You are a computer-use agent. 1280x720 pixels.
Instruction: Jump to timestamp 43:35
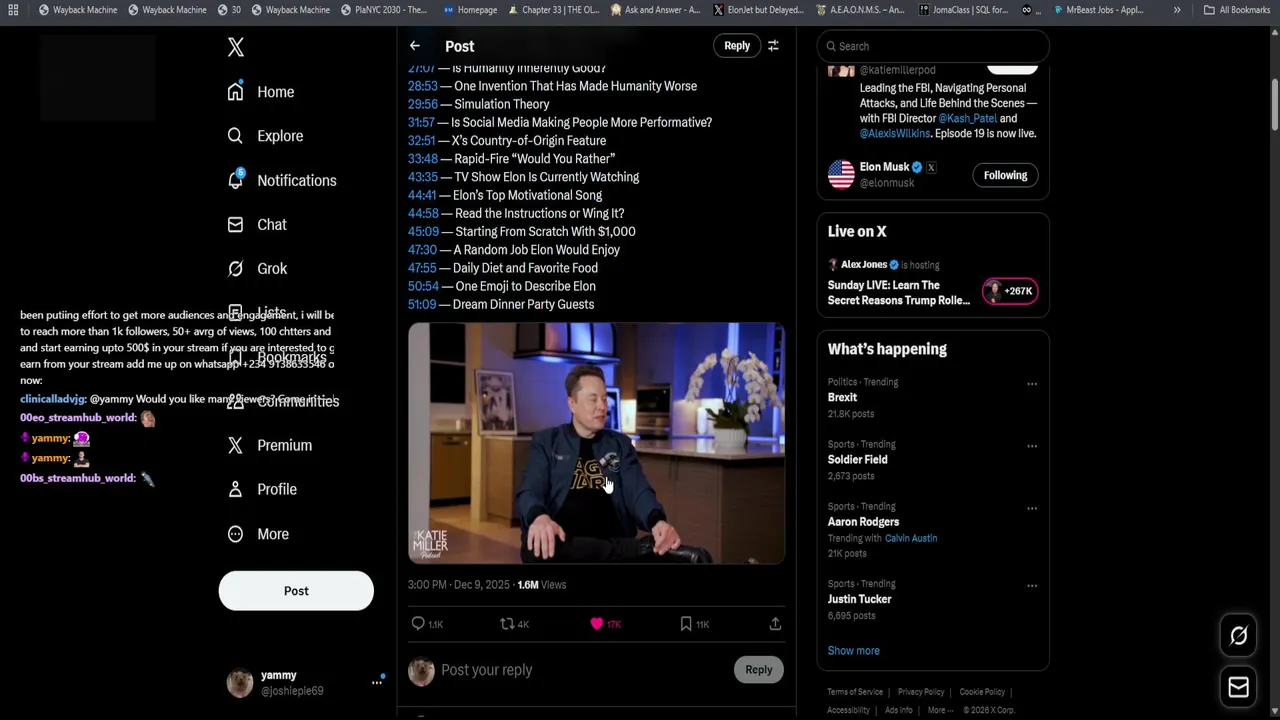tap(423, 177)
